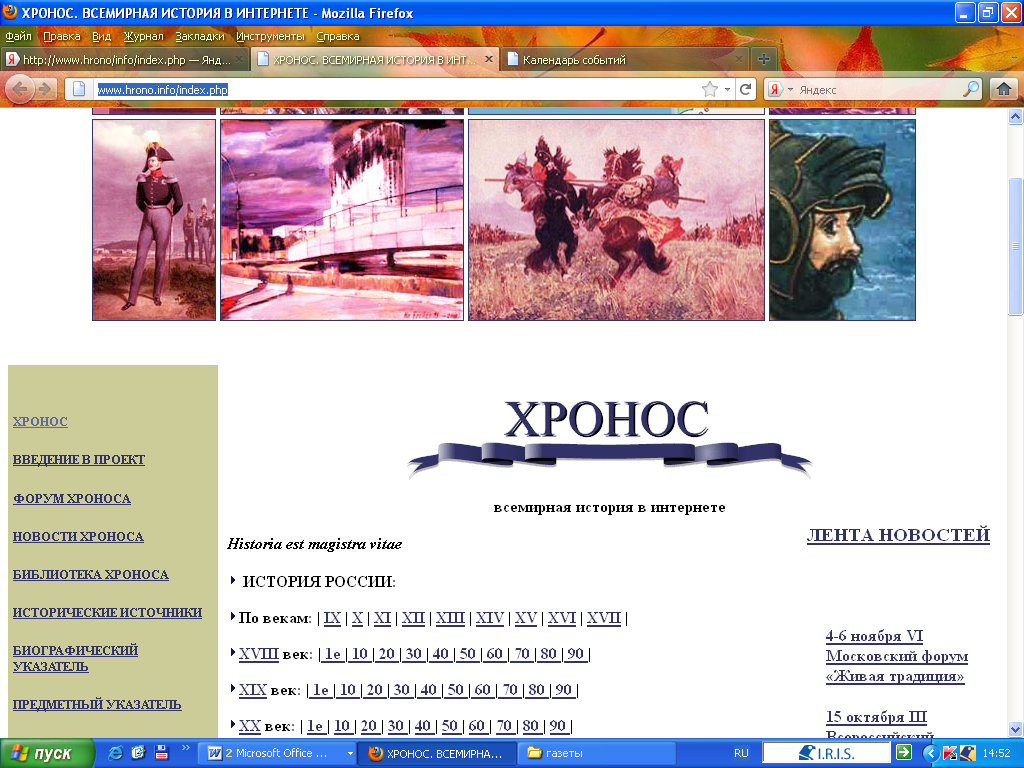Show more quick launch items via chevron

click(185, 749)
